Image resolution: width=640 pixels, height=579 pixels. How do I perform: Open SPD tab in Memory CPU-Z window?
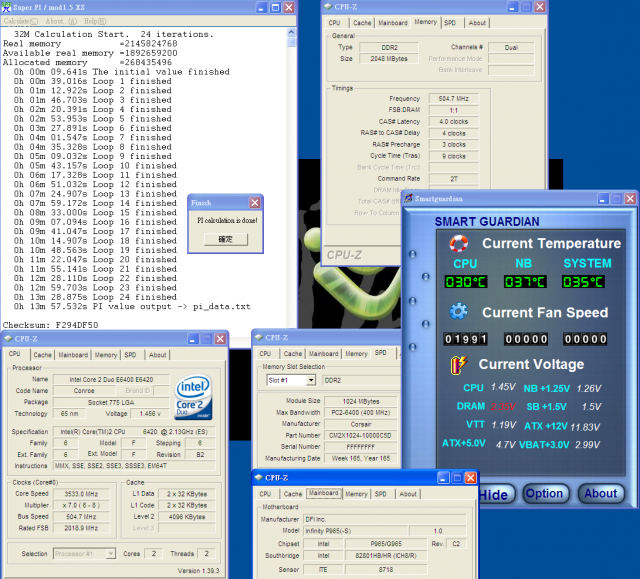coord(450,23)
